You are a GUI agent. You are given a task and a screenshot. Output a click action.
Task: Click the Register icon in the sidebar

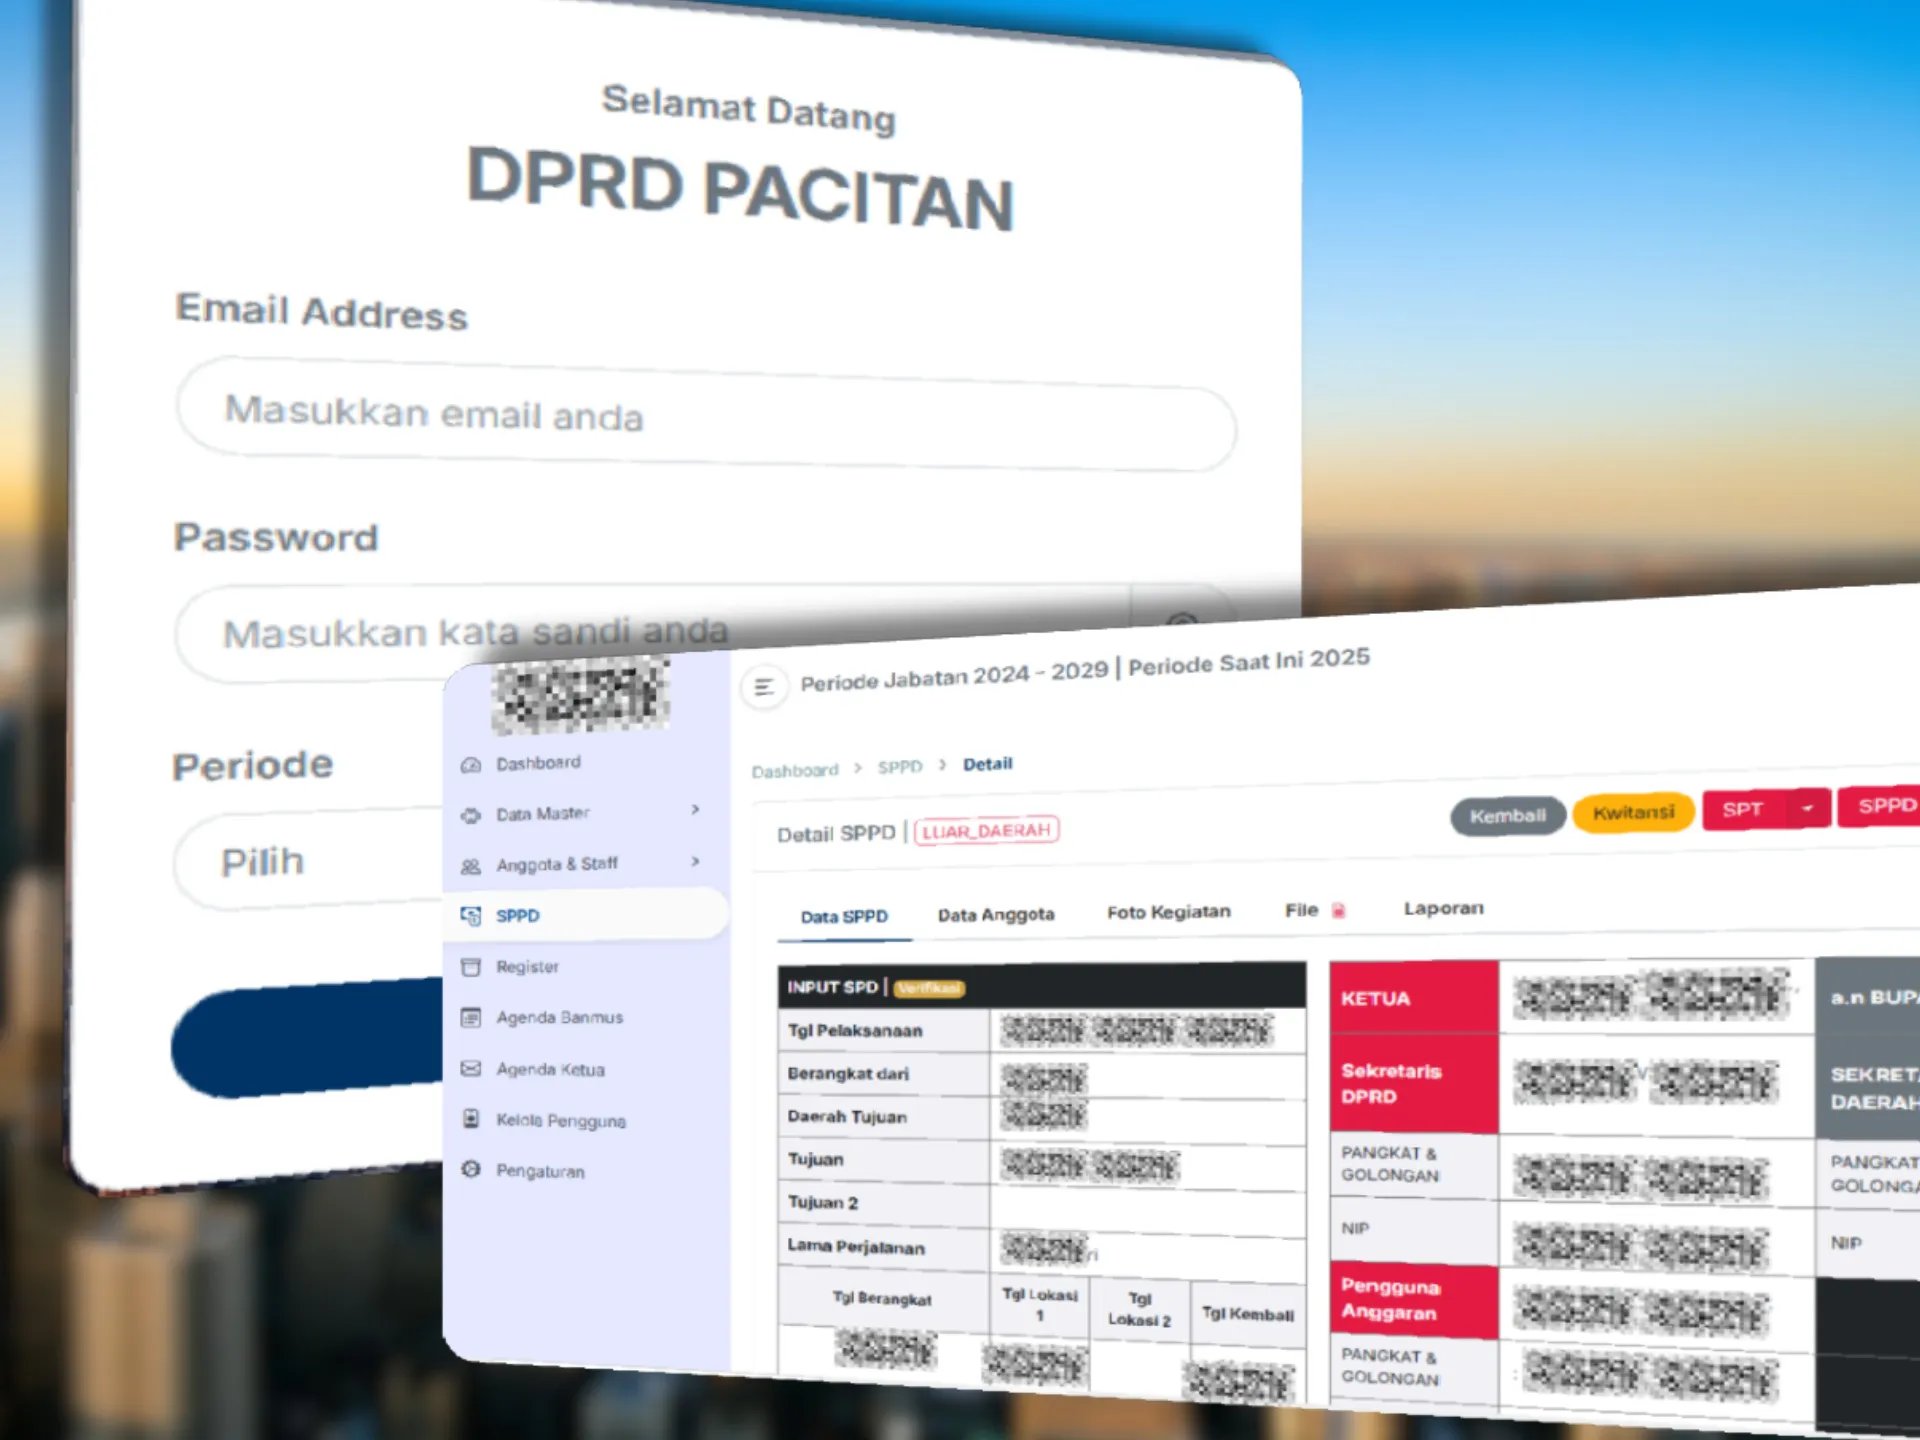click(x=471, y=967)
